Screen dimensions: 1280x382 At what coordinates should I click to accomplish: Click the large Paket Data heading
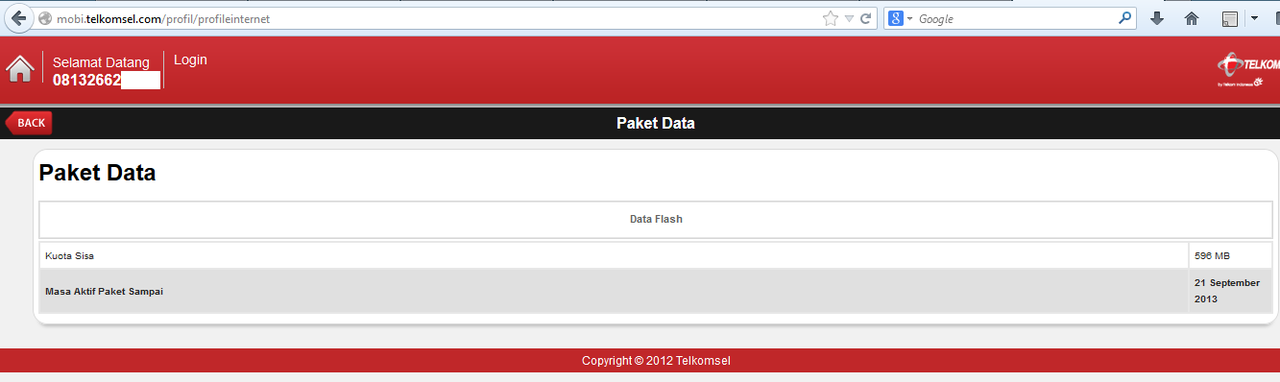click(97, 173)
